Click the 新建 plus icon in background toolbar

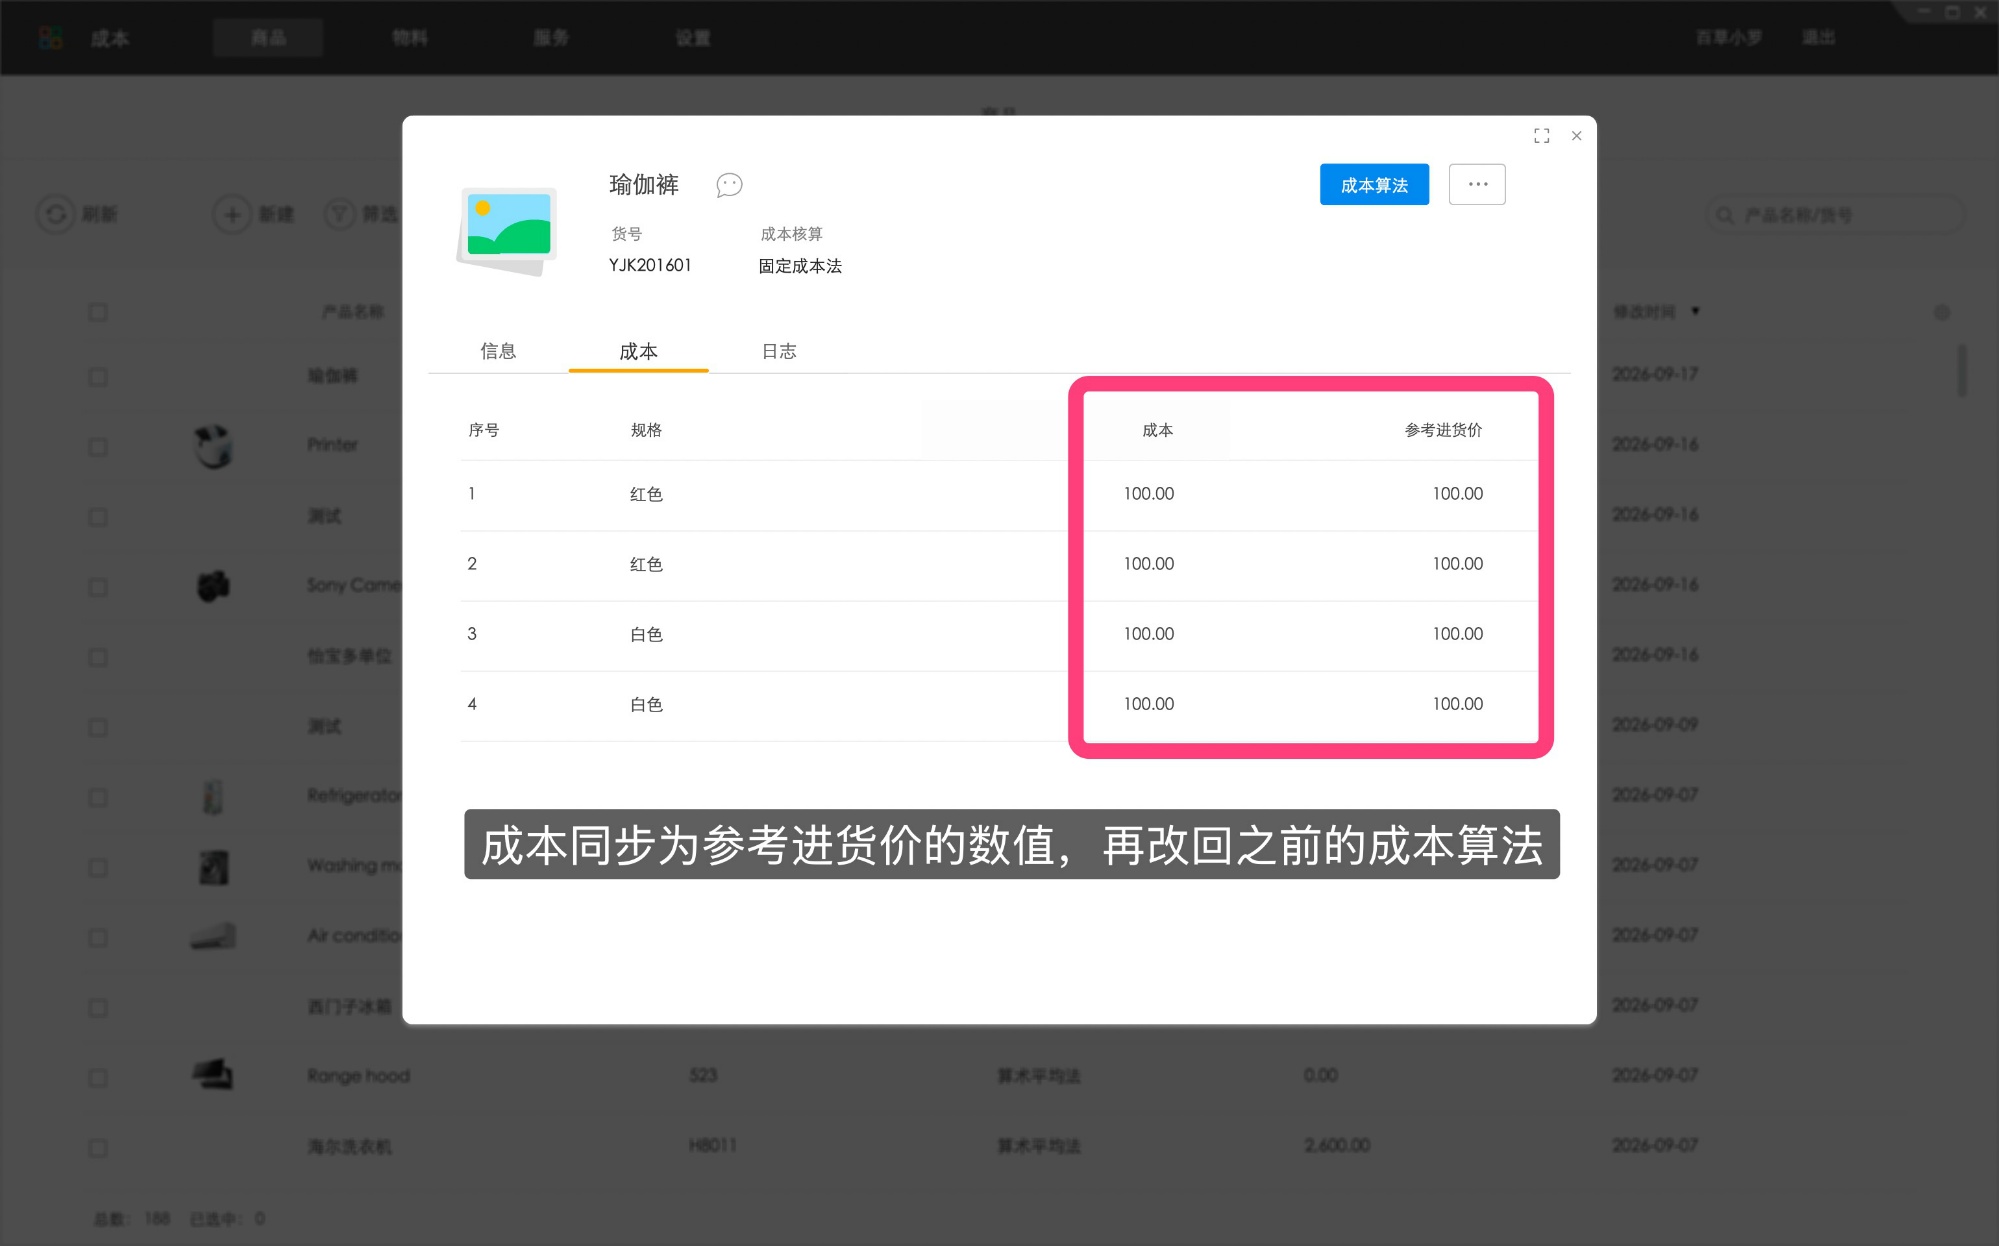[x=232, y=214]
